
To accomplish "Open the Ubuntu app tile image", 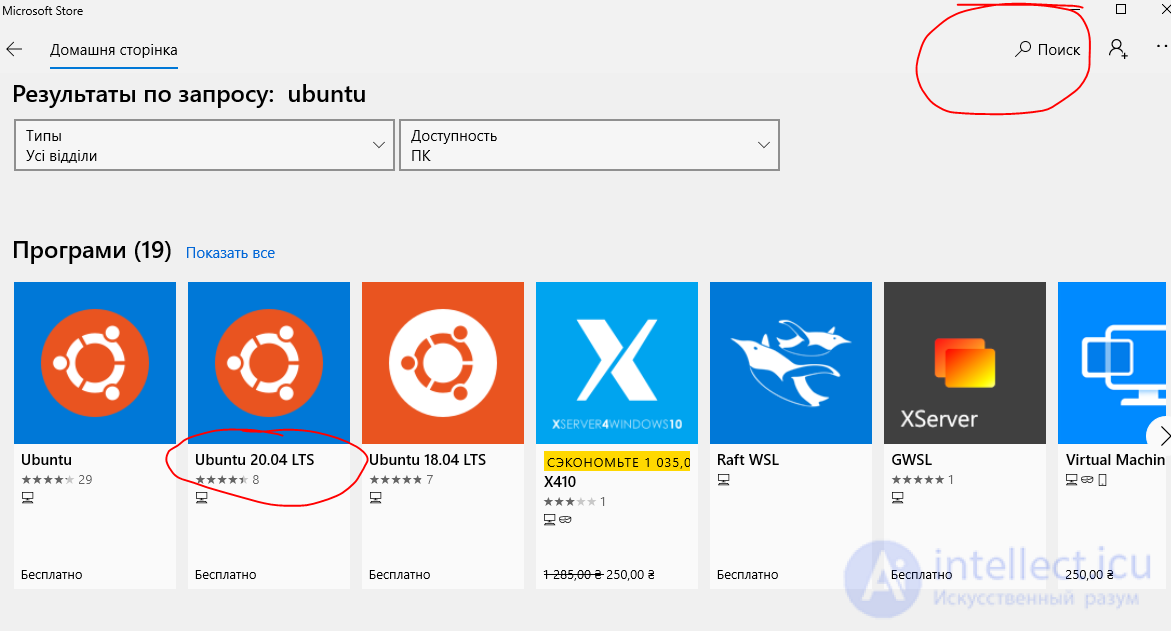I will point(95,363).
